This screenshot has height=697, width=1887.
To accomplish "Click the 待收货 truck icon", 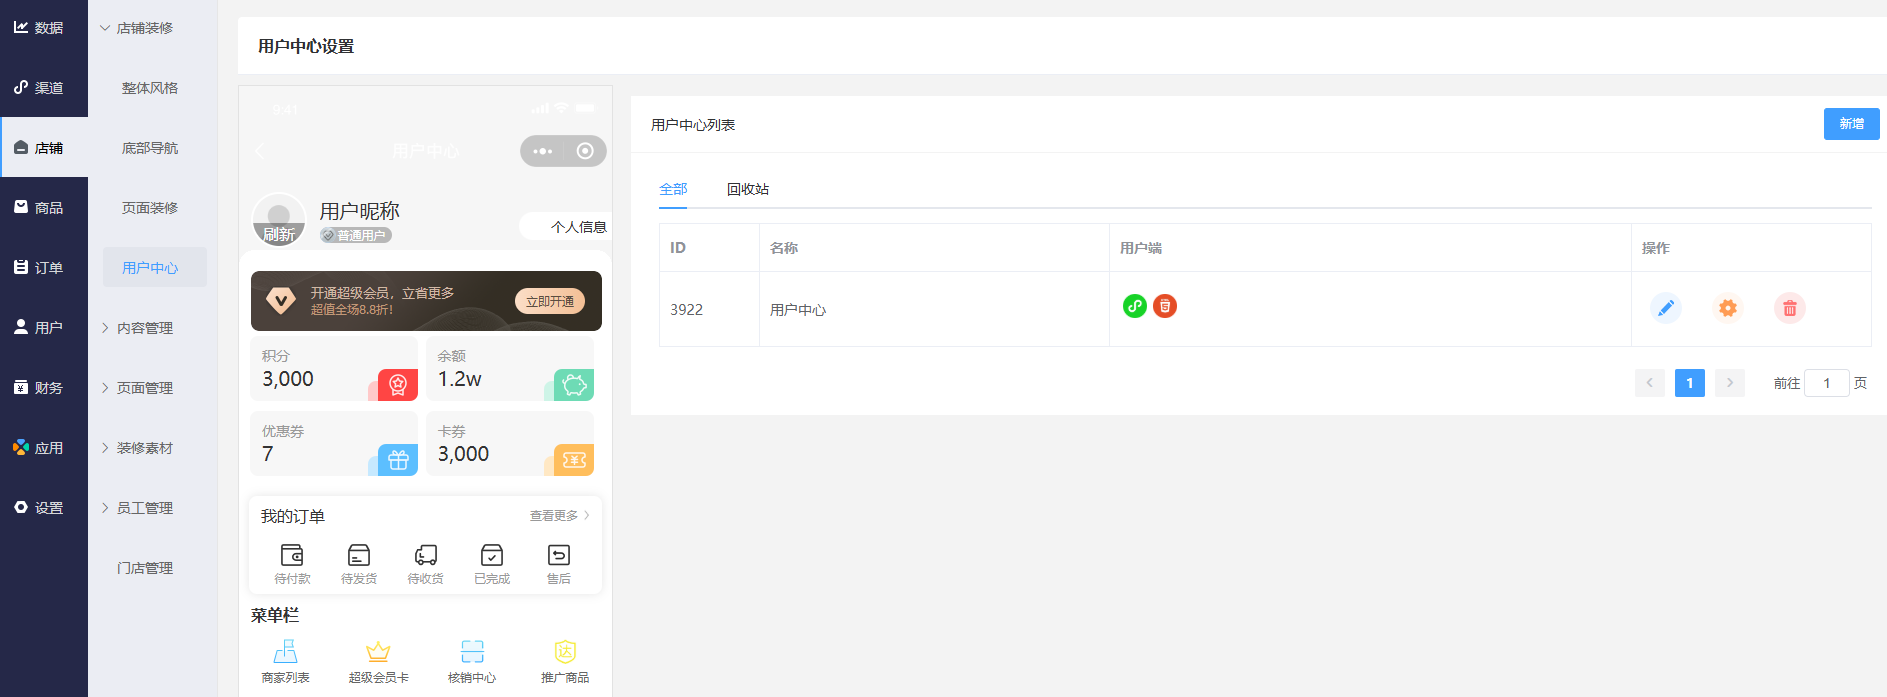I will (426, 555).
